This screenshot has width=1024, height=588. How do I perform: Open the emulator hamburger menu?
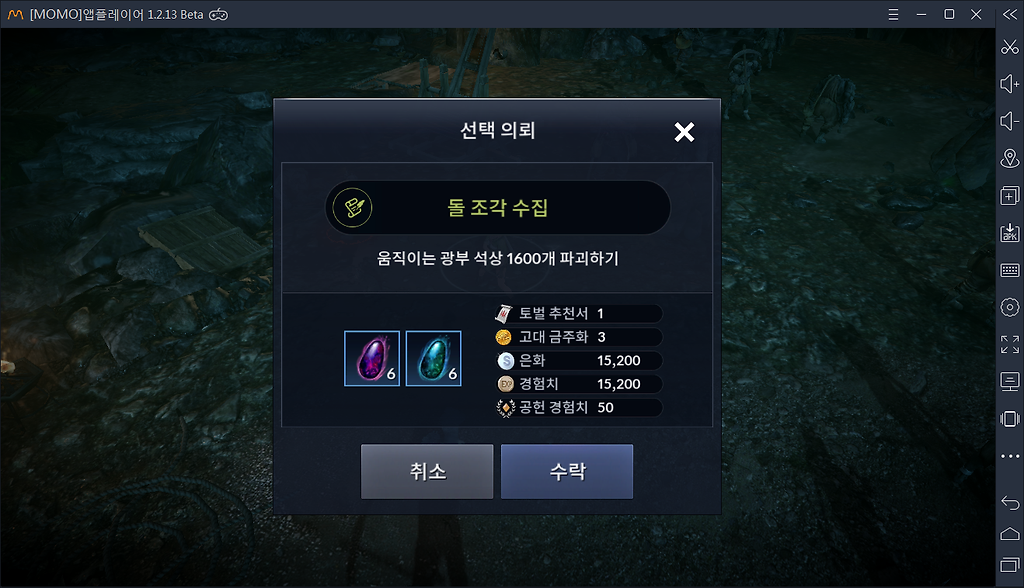click(x=893, y=14)
